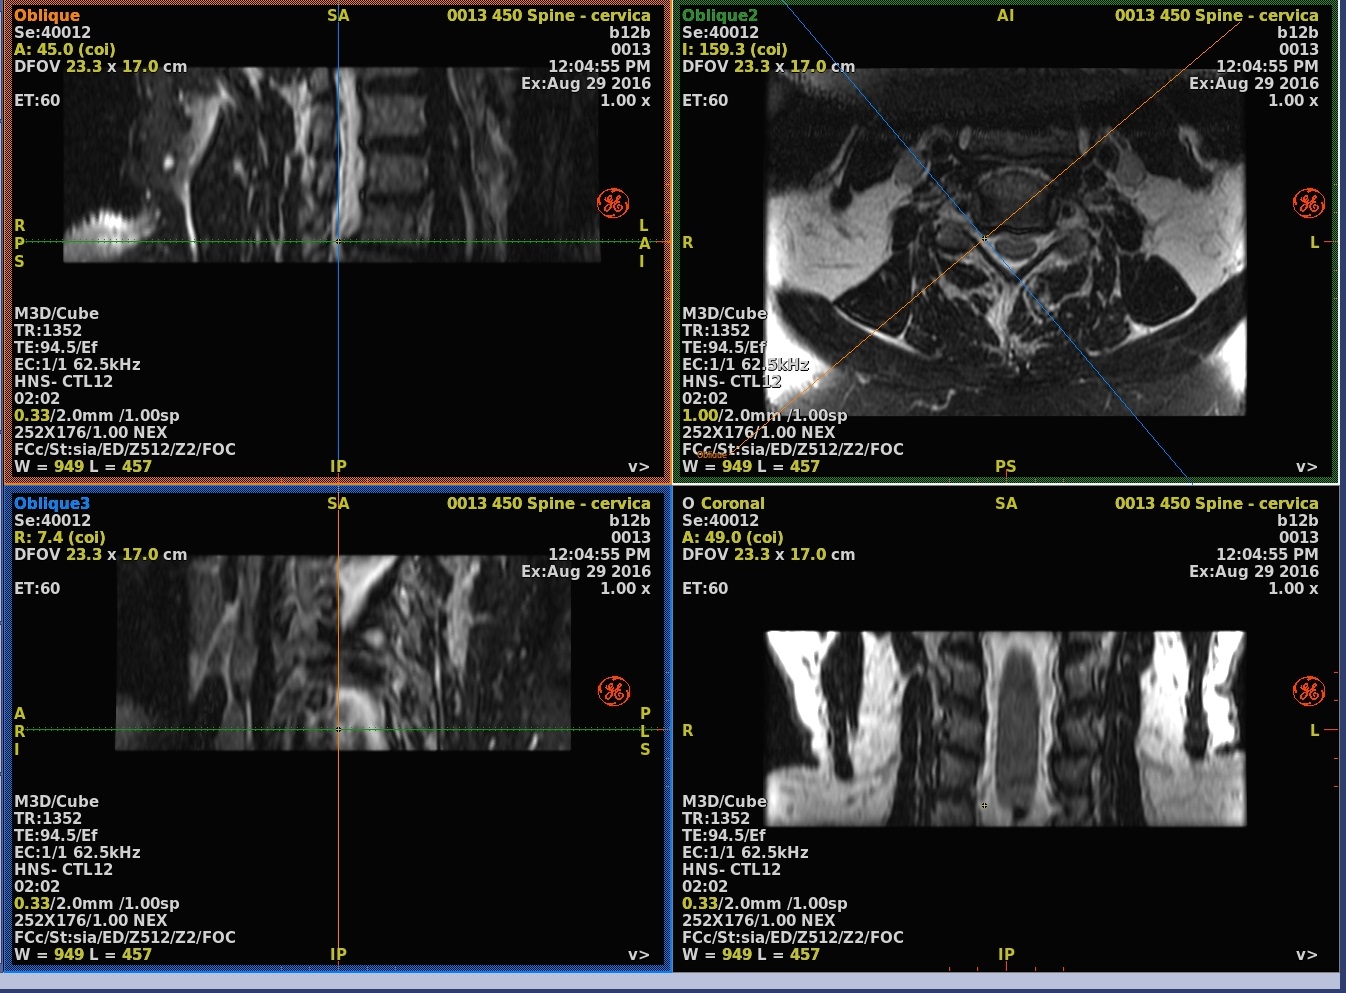Open the O Coronal view type label menu
Viewport: 1346px width, 993px height.
click(x=723, y=503)
